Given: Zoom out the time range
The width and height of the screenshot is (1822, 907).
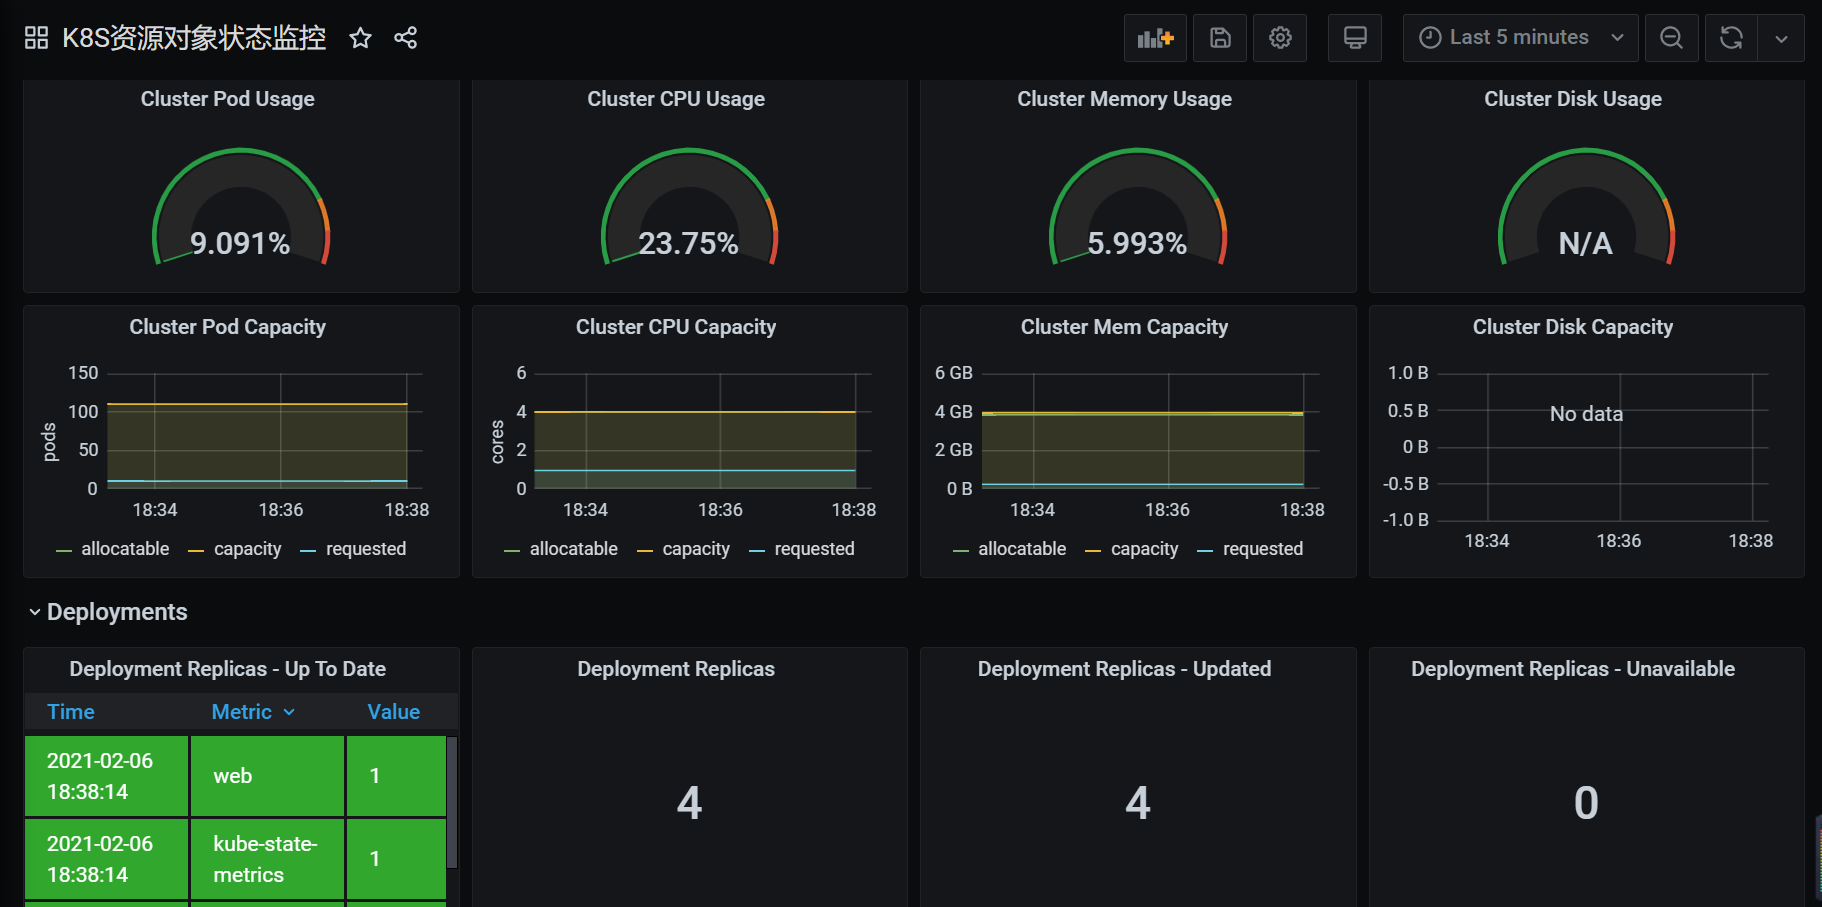Looking at the screenshot, I should point(1671,38).
